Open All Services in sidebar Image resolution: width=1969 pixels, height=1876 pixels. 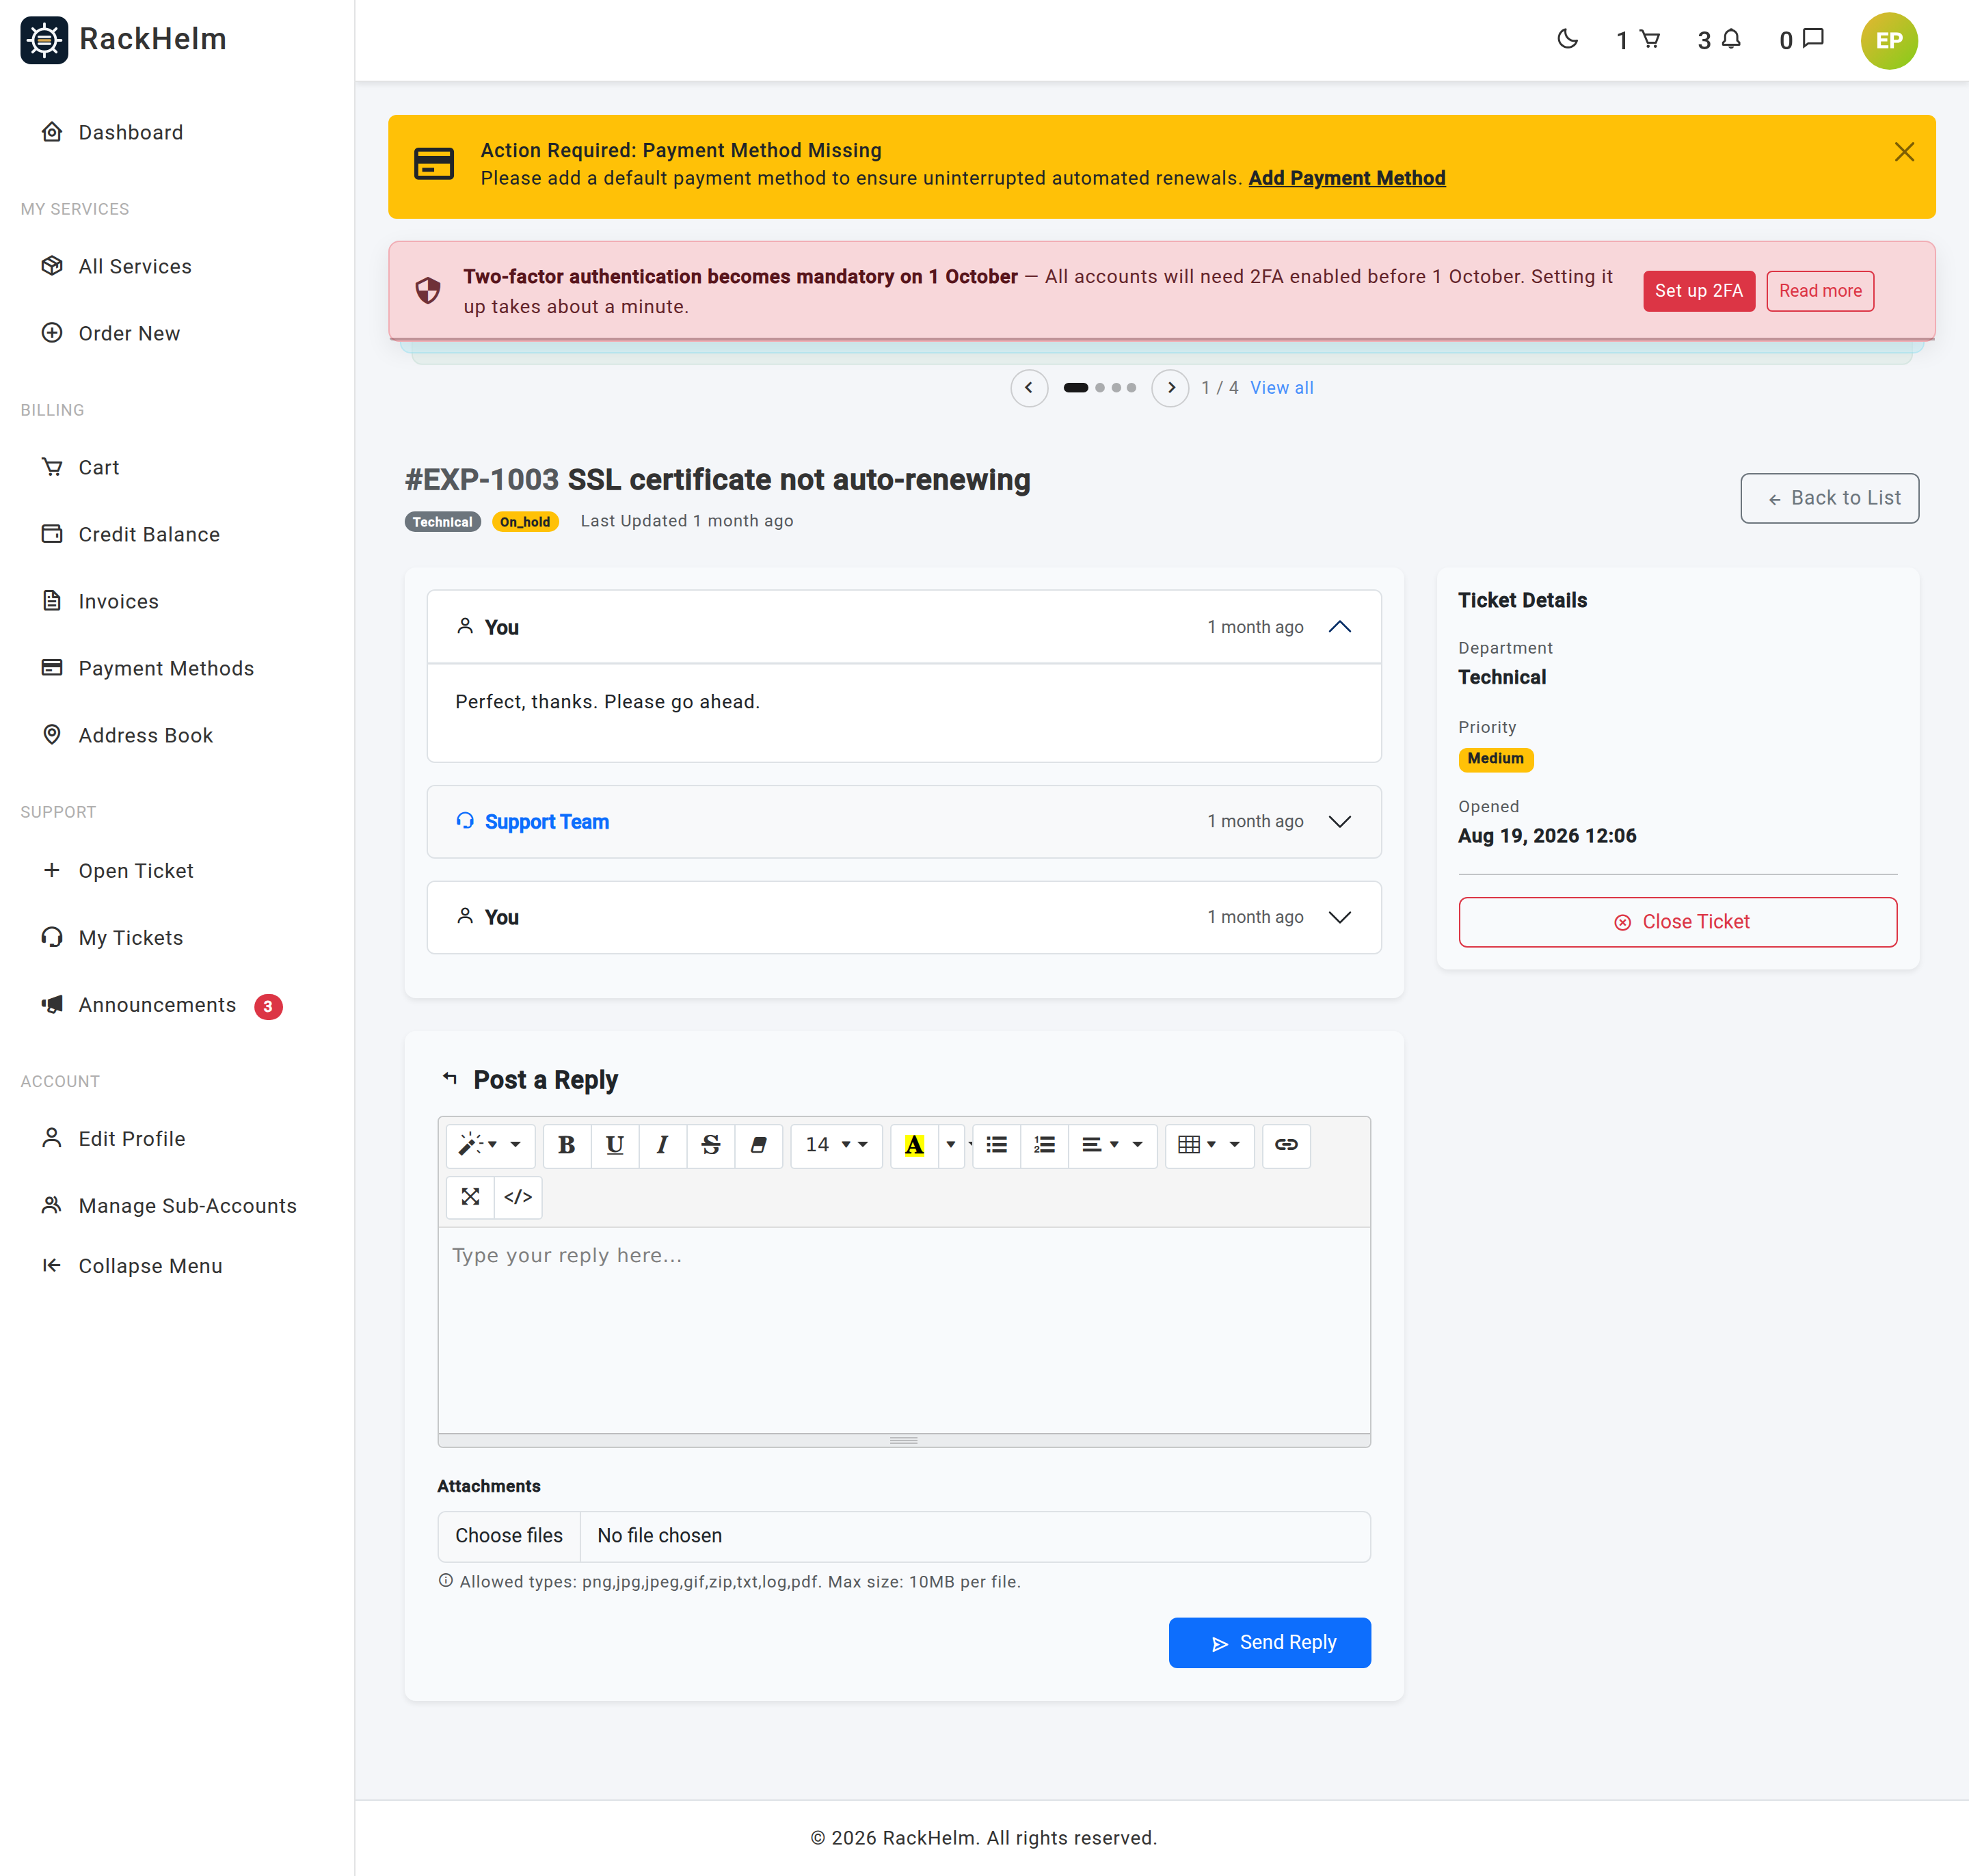135,266
